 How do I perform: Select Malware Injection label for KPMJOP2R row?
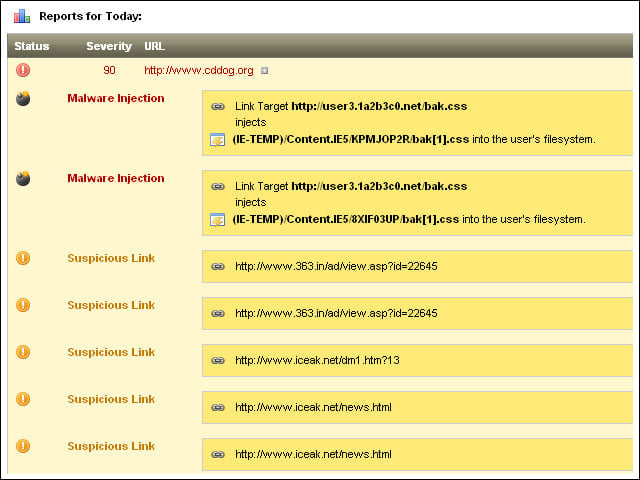click(x=116, y=98)
